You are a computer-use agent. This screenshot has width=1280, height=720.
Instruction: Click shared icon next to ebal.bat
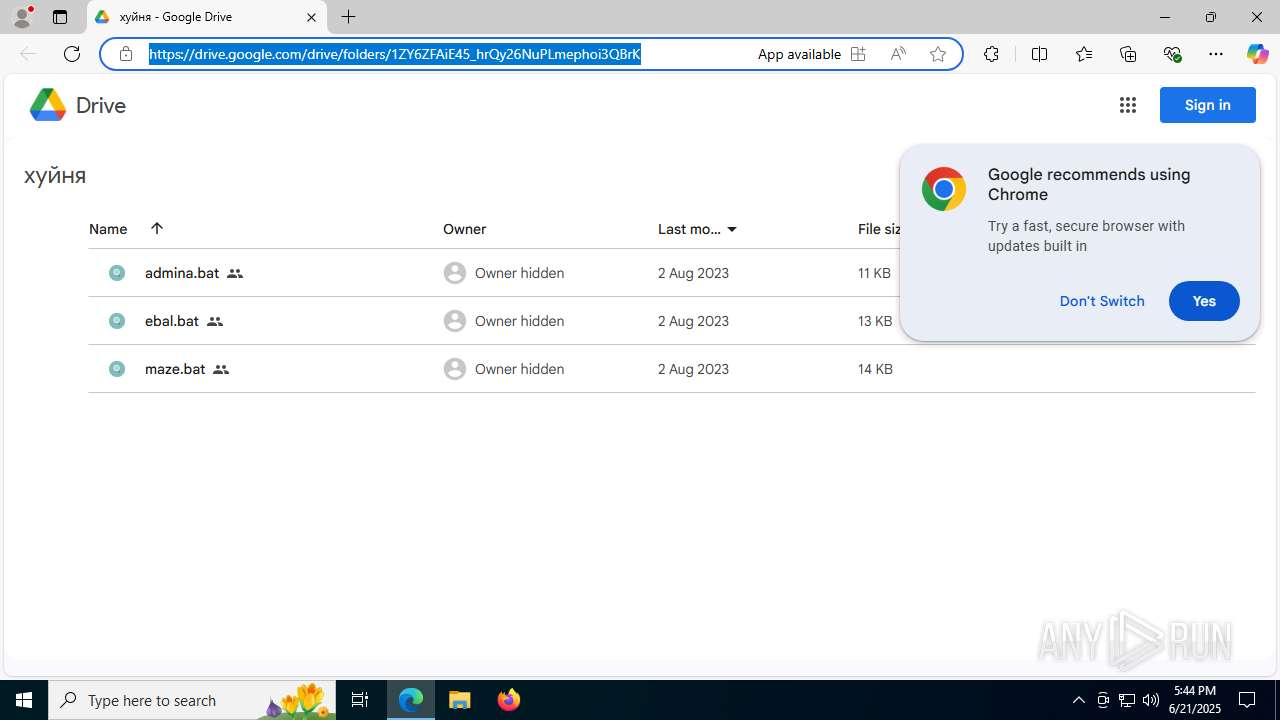[x=215, y=321]
